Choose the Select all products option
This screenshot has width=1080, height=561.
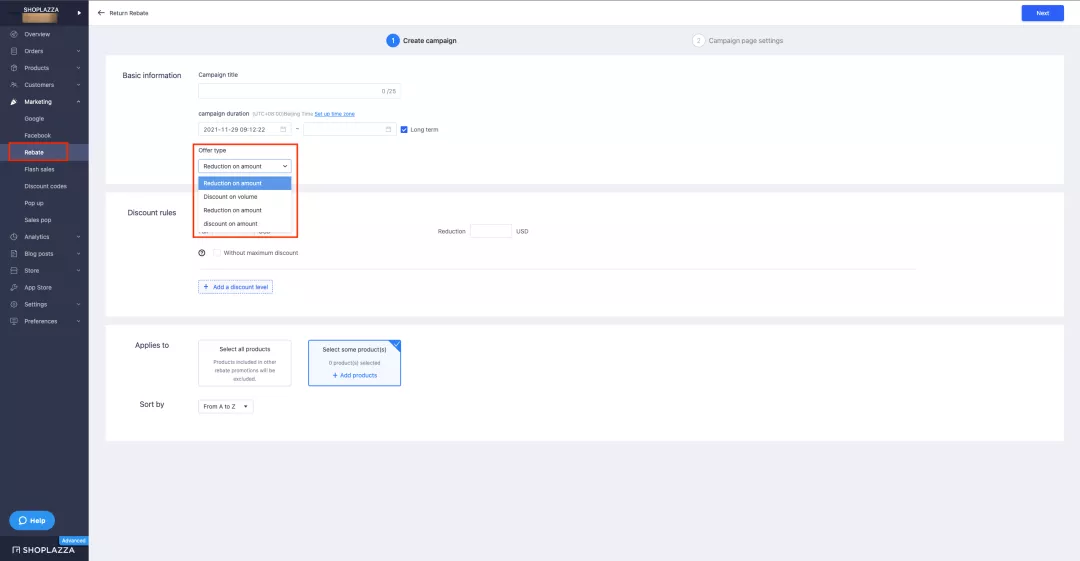tap(245, 363)
